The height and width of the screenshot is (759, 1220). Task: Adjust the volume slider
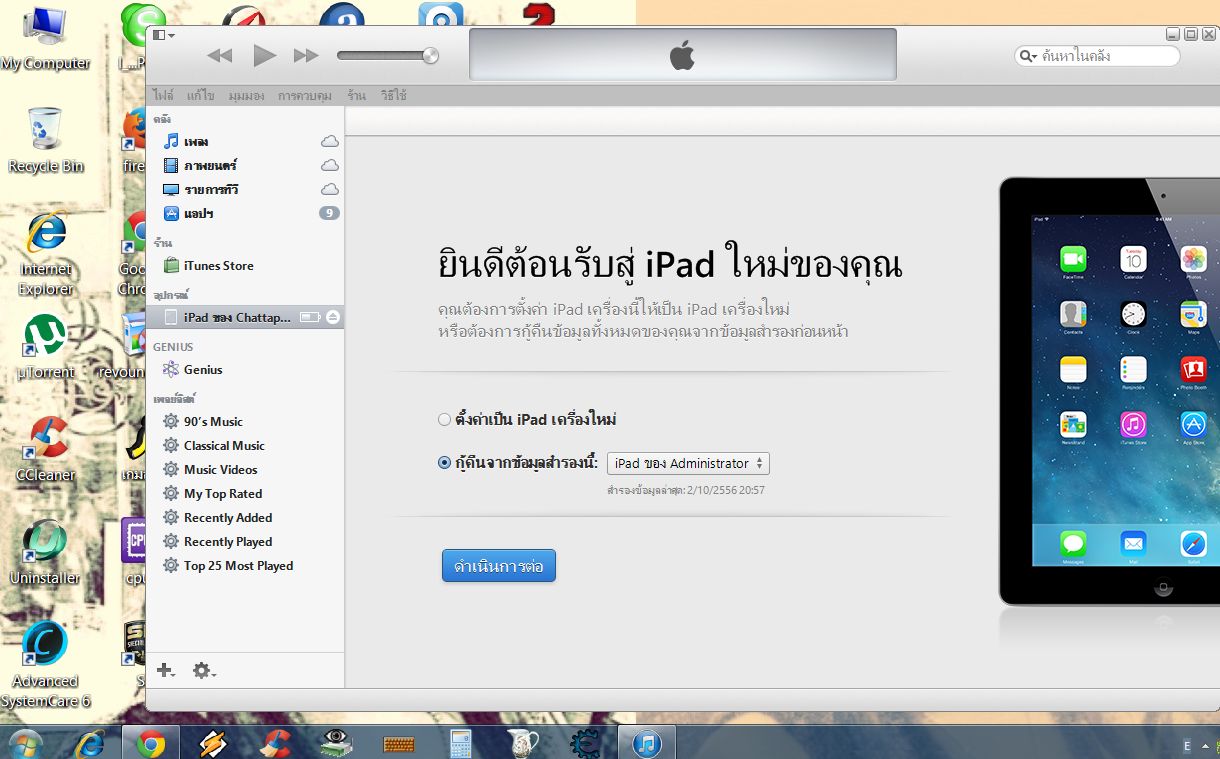[388, 55]
